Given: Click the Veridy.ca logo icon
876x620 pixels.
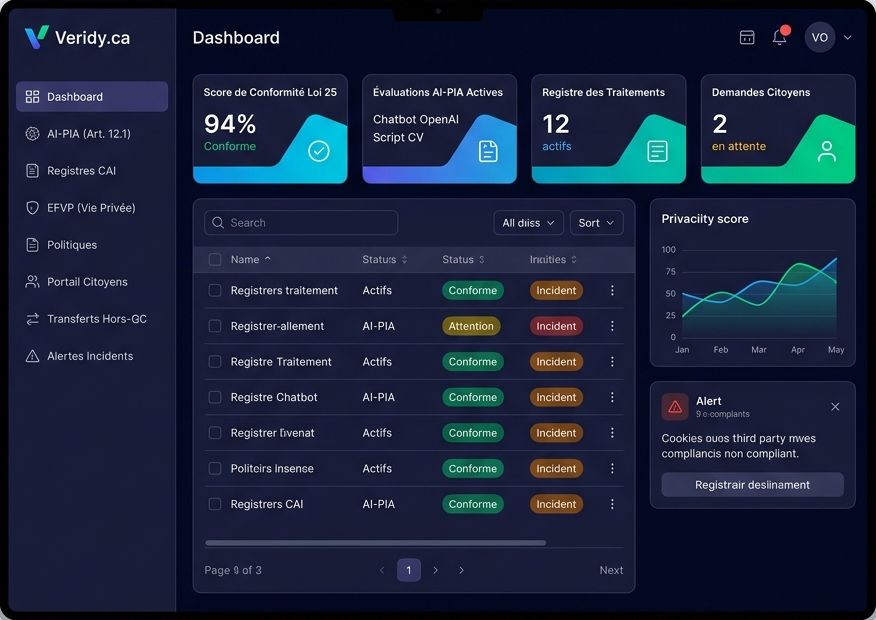Looking at the screenshot, I should pyautogui.click(x=36, y=37).
